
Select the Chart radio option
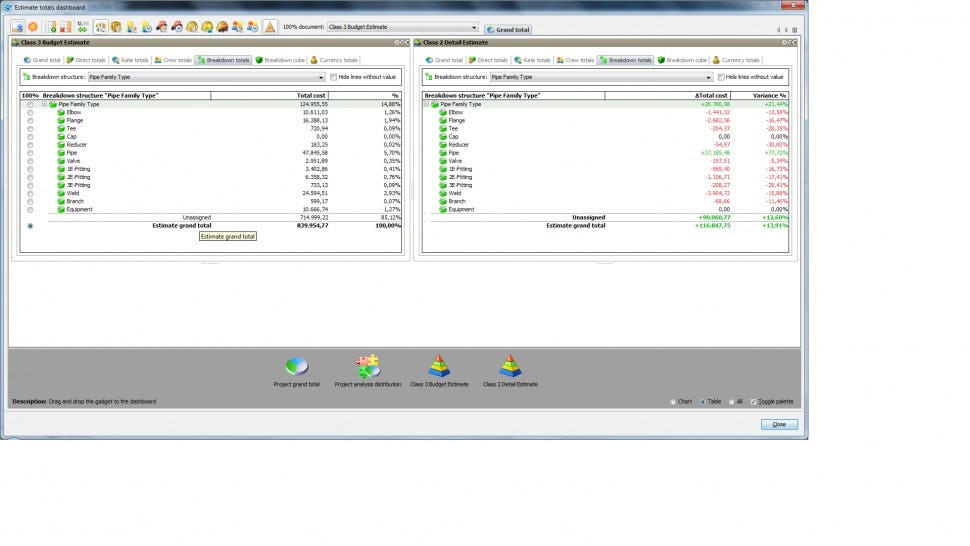(673, 402)
